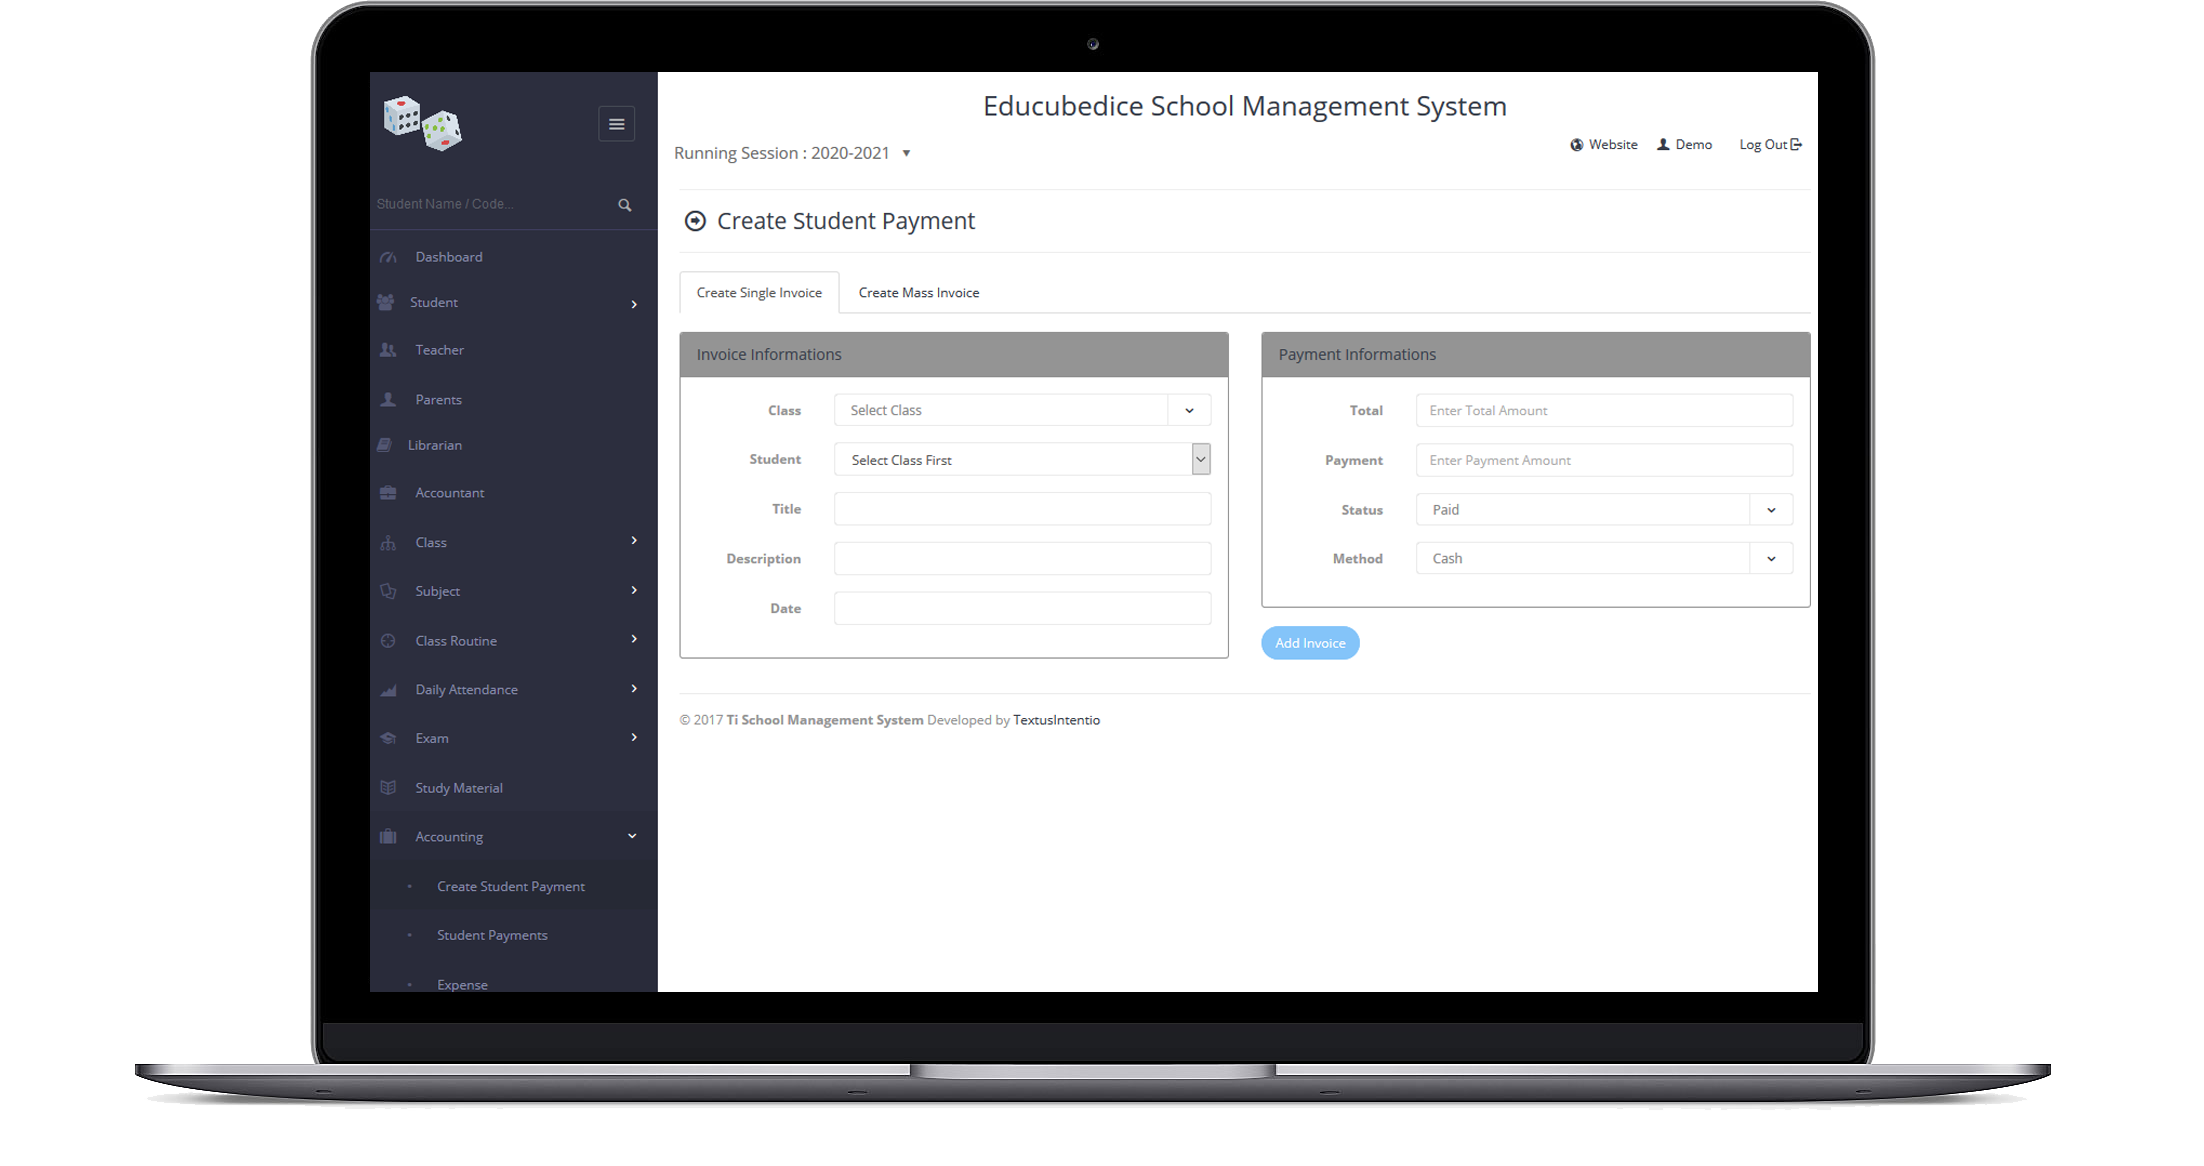The height and width of the screenshot is (1166, 2204).
Task: Expand the Subject menu chevron
Action: click(634, 590)
